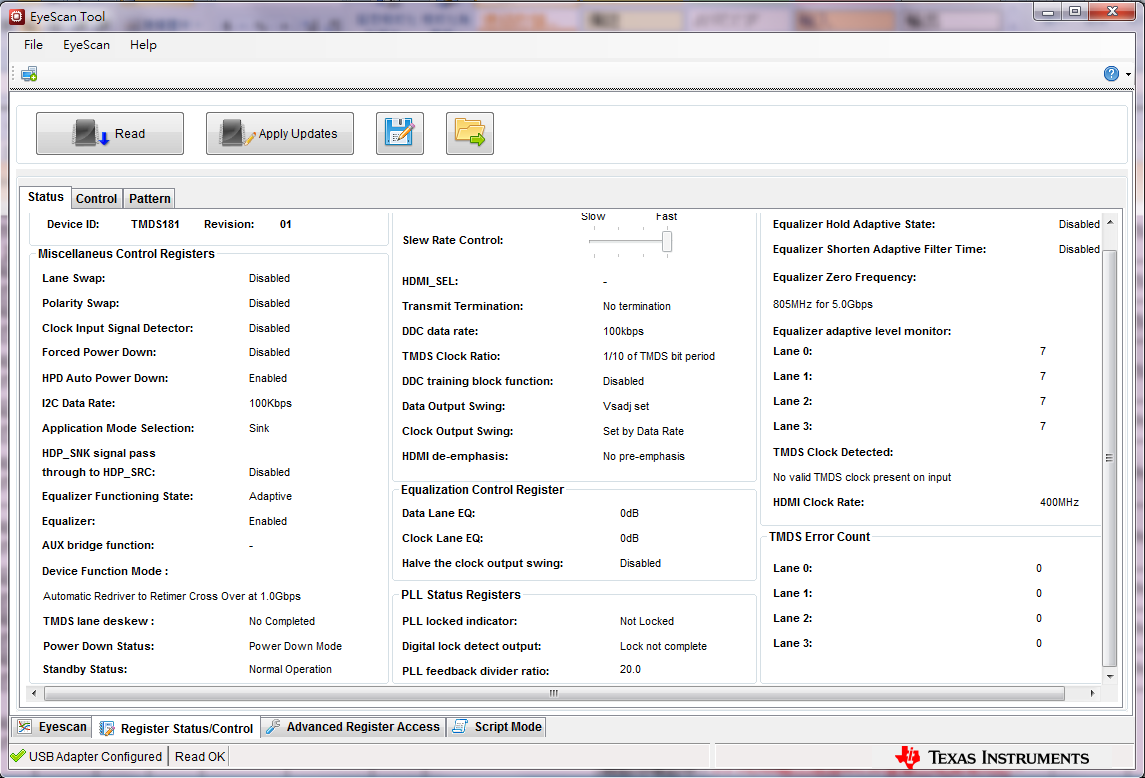Click the Clock Output Swing label
Screen dimensions: 1145x778
(458, 431)
